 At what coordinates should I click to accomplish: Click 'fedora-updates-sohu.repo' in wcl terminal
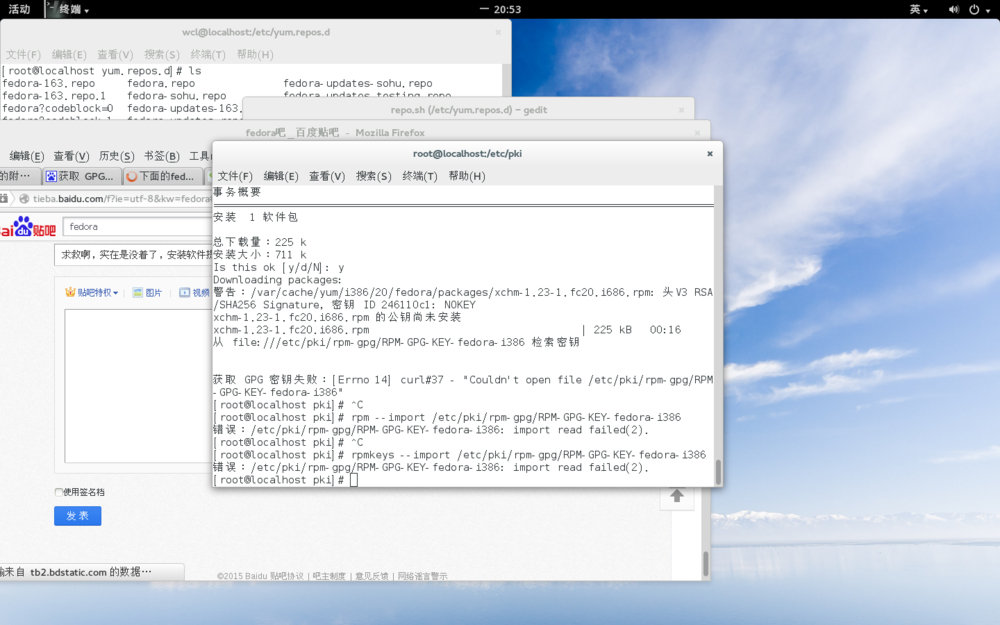[x=358, y=83]
